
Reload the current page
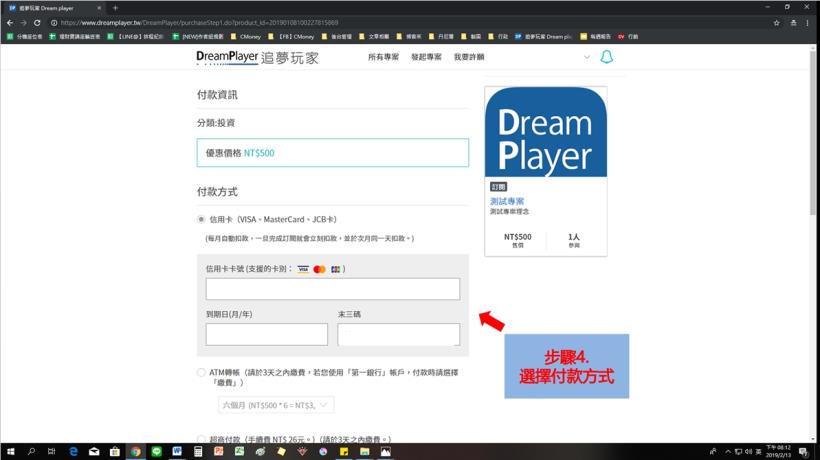[x=37, y=23]
